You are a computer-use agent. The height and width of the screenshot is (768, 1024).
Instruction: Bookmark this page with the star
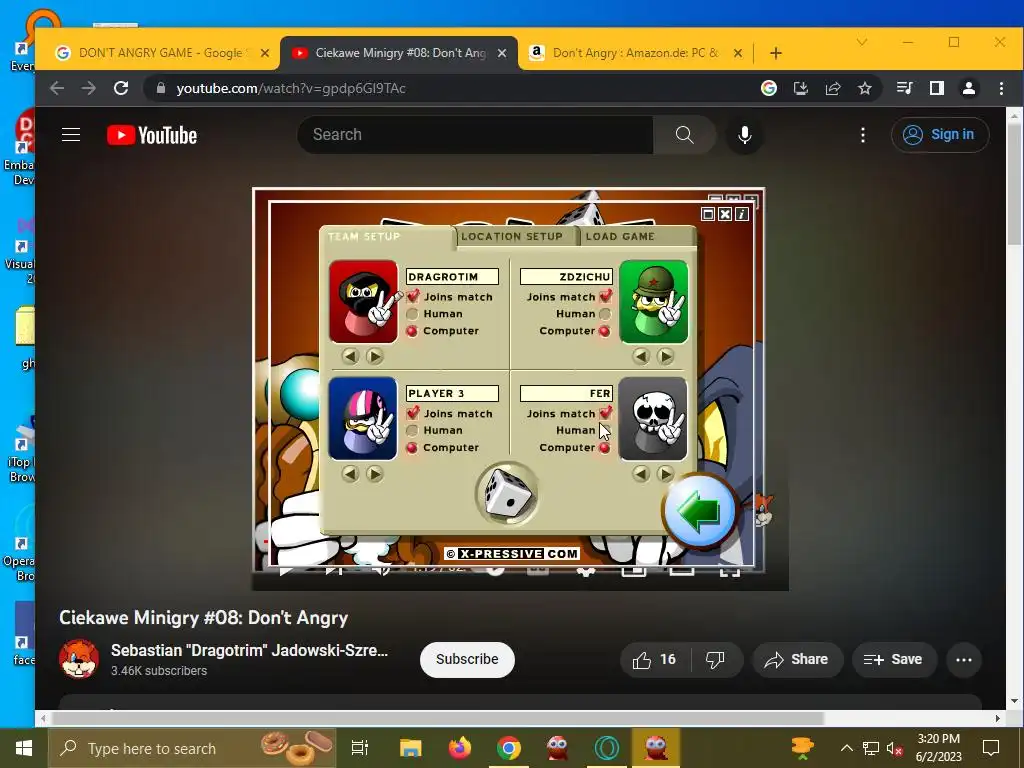point(865,88)
